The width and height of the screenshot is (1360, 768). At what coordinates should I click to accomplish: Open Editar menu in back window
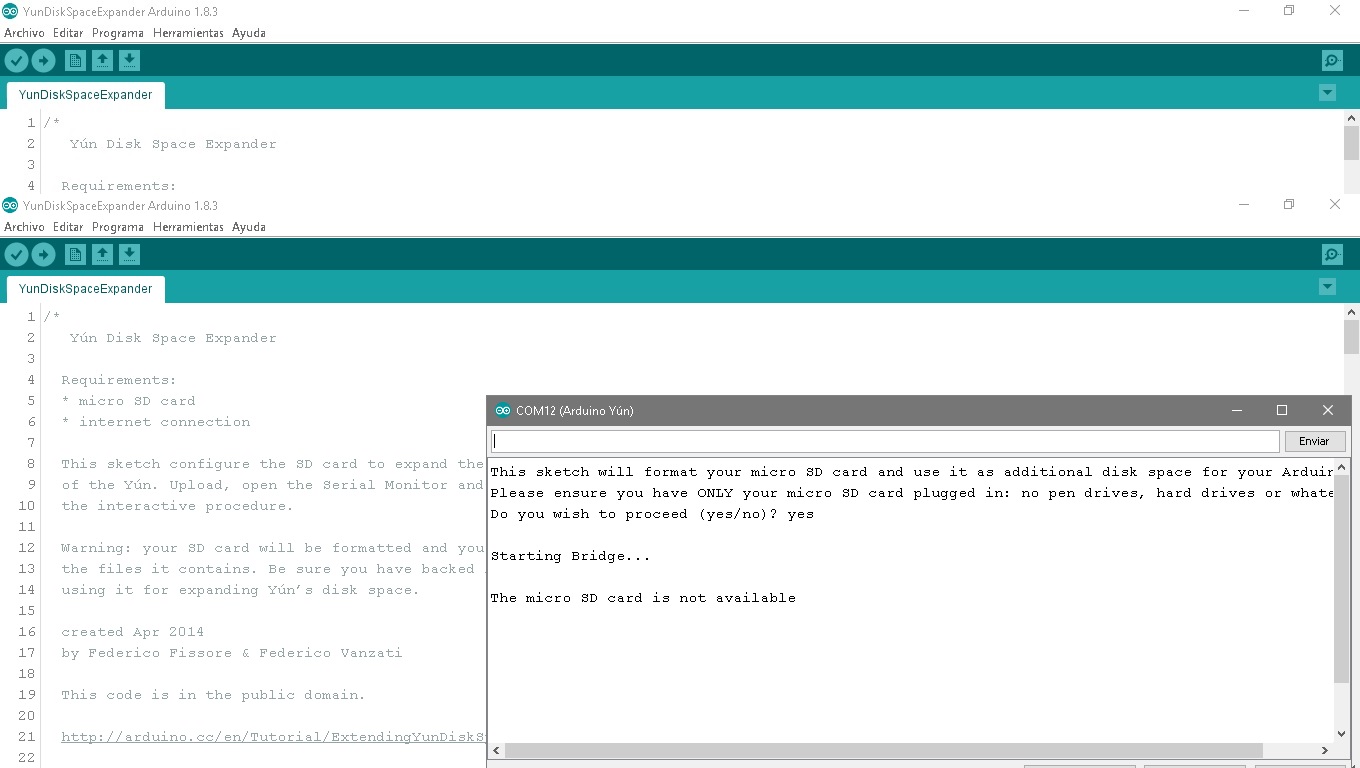68,33
